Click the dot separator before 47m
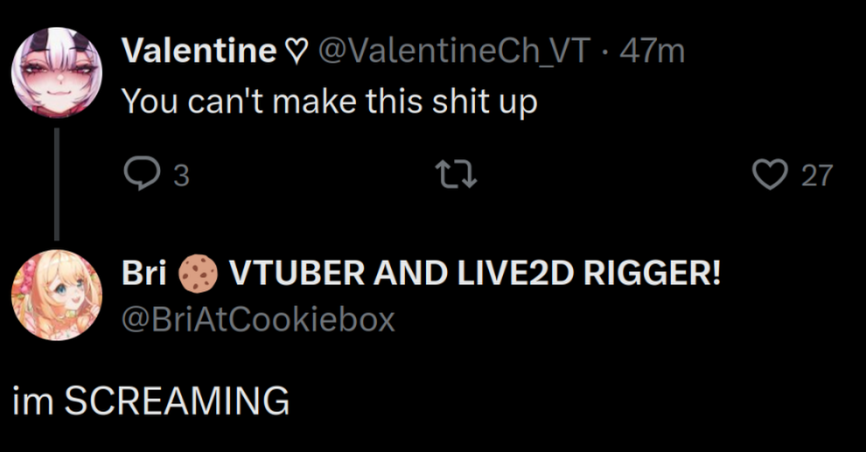This screenshot has width=866, height=452. [605, 53]
